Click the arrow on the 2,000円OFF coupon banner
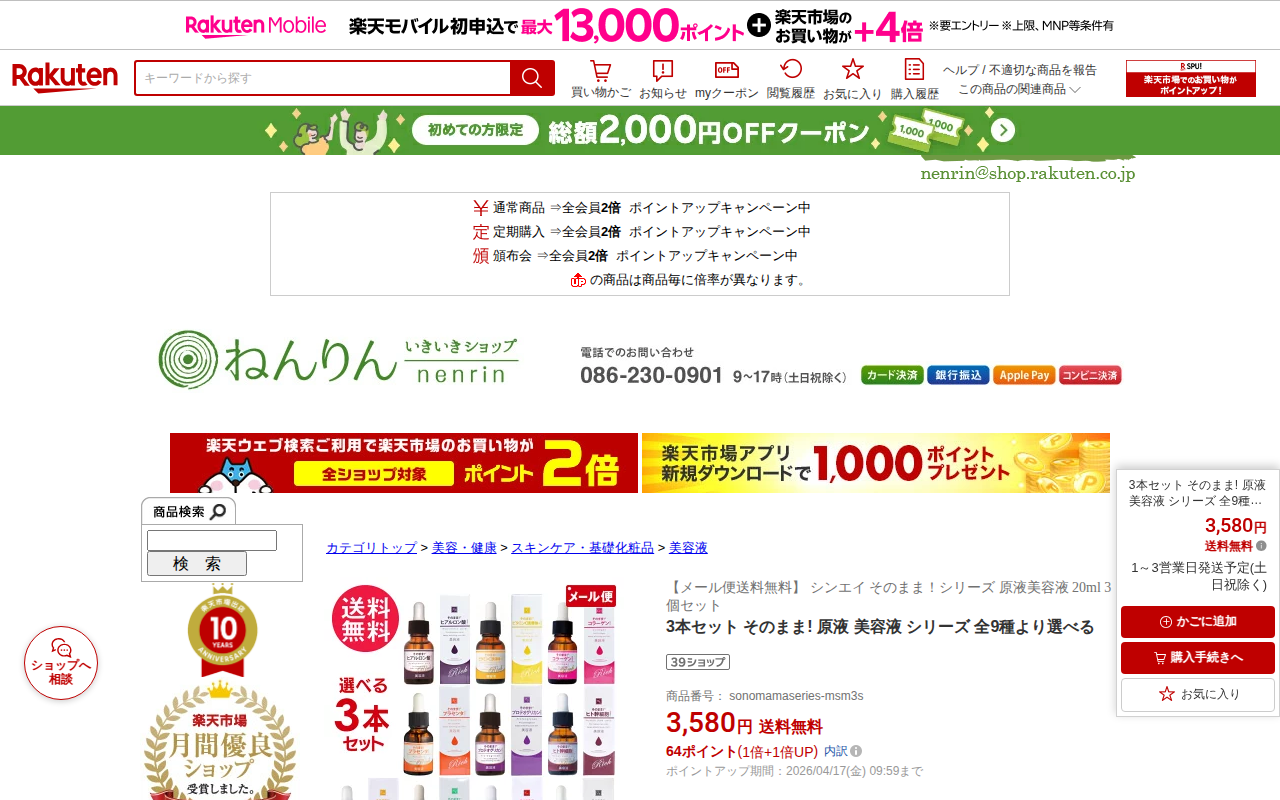Image resolution: width=1280 pixels, height=800 pixels. (1003, 131)
